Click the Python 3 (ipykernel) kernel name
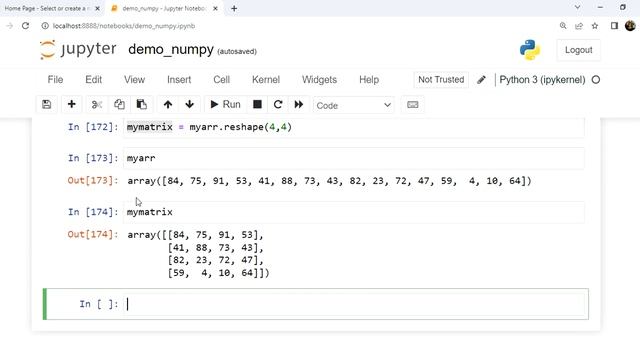The width and height of the screenshot is (640, 360). [542, 80]
